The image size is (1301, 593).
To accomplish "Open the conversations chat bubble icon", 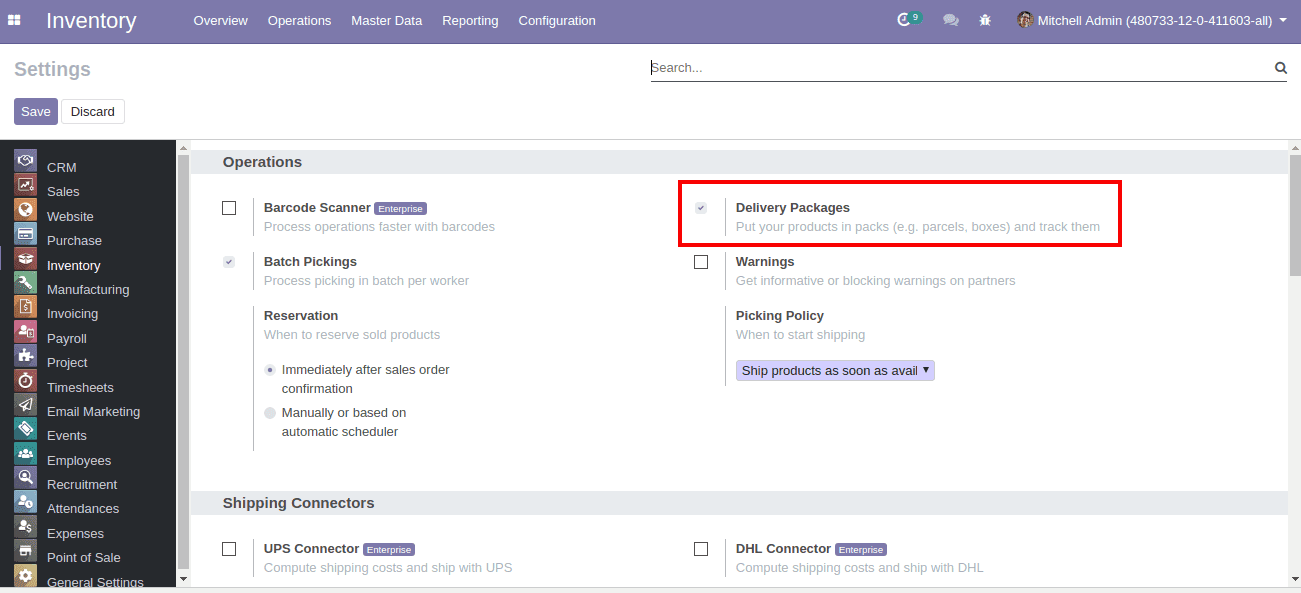I will (951, 20).
